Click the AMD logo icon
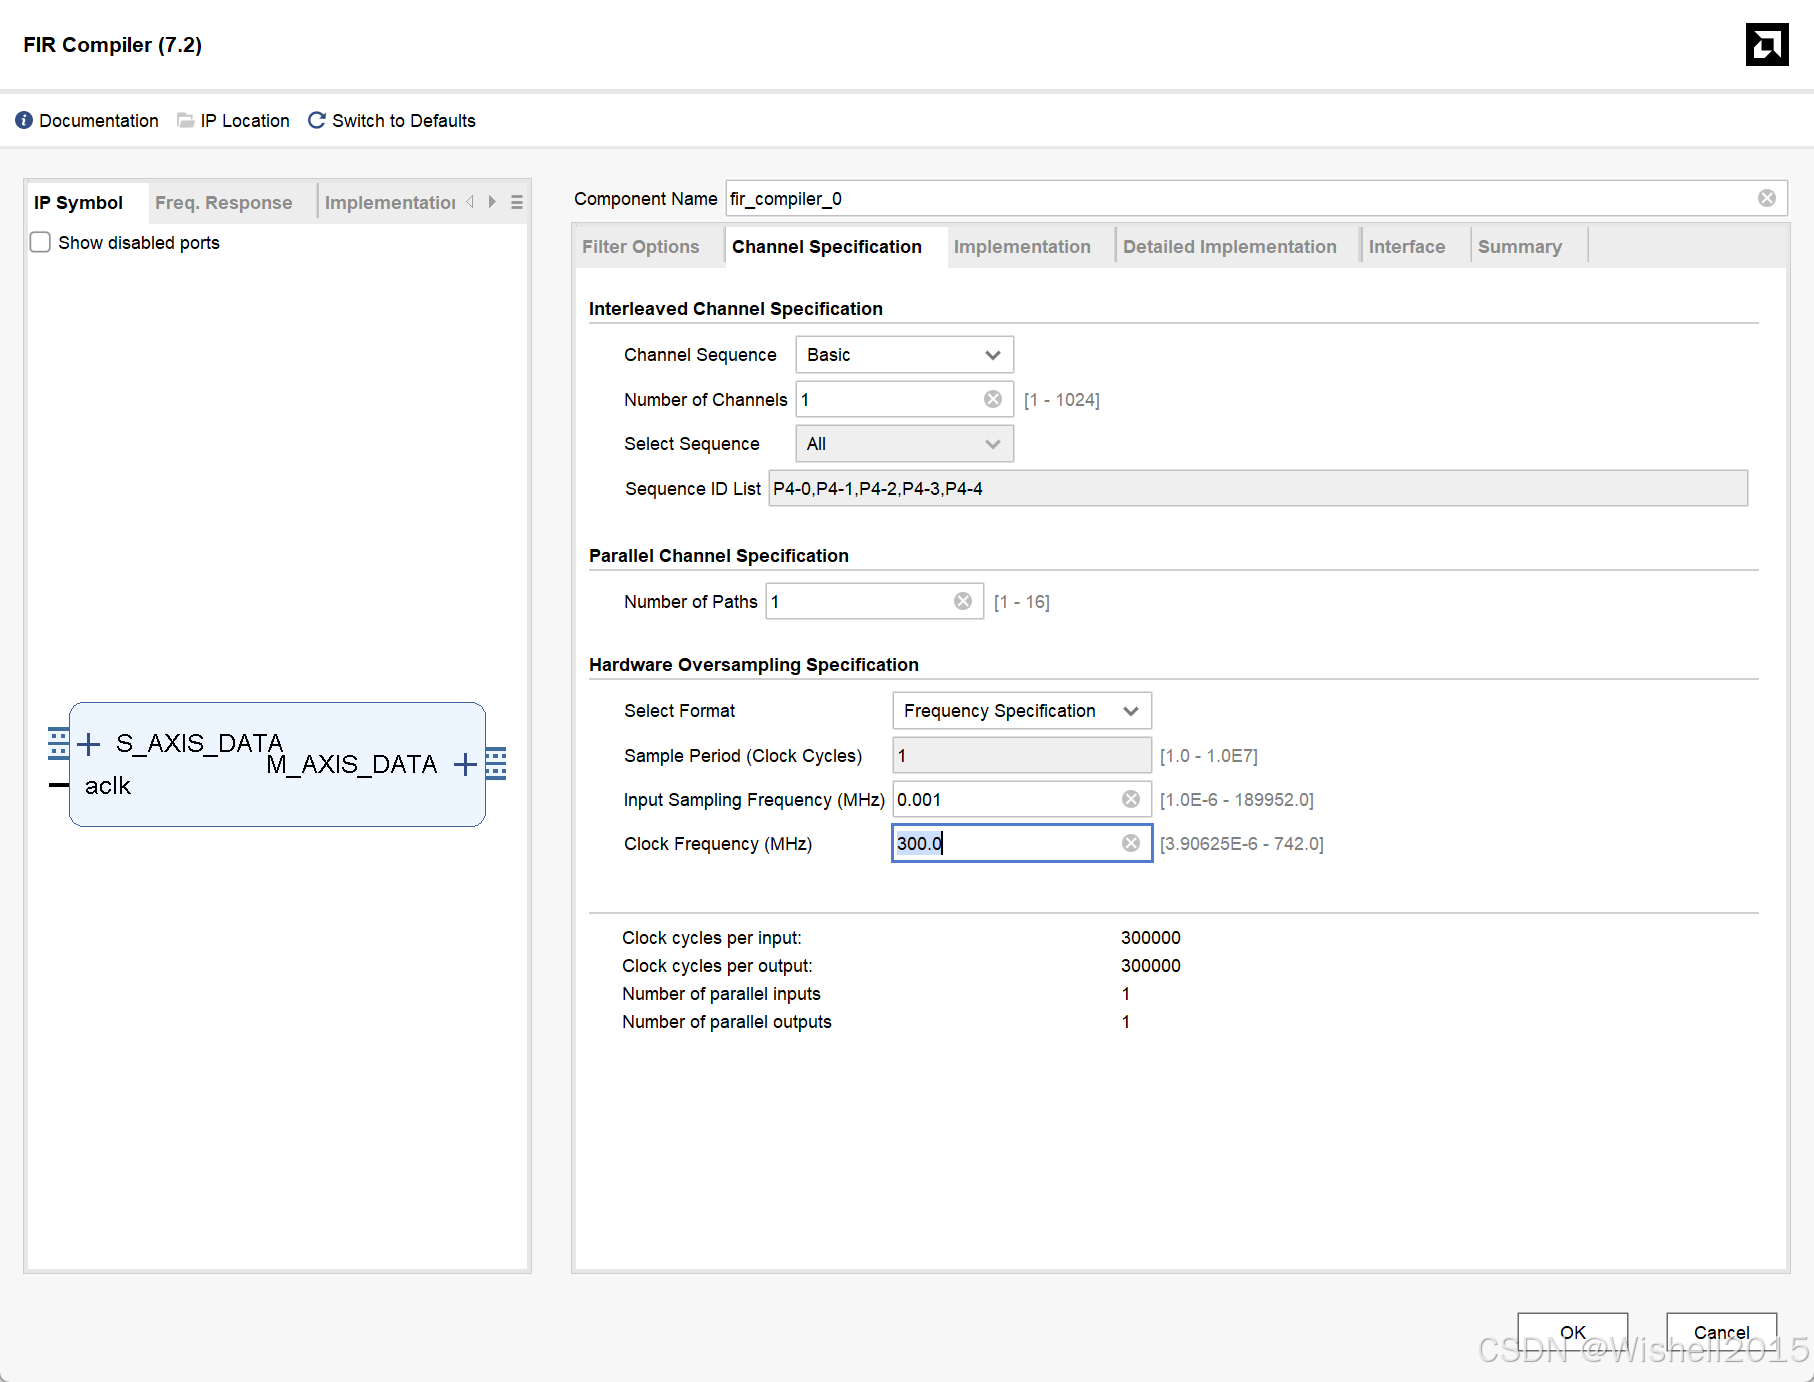1814x1382 pixels. coord(1767,44)
